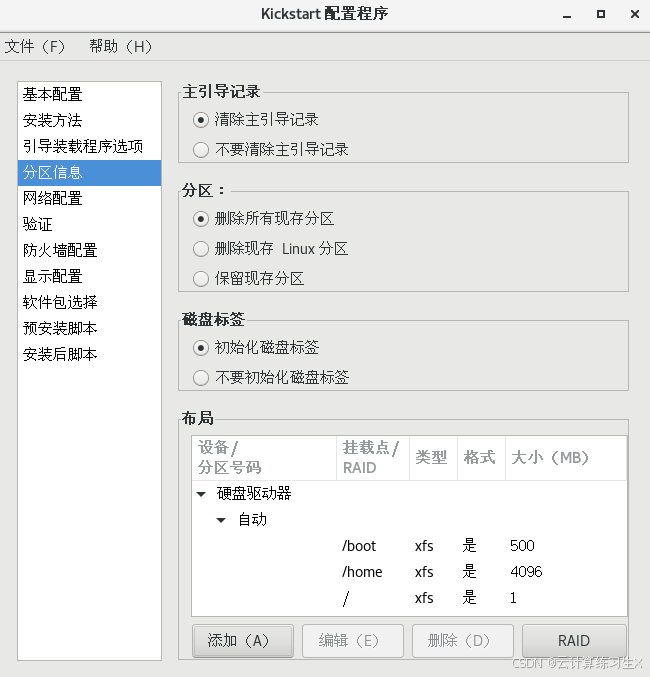650x677 pixels.
Task: Choose 不要清除主引导记录 option
Action: (x=201, y=150)
